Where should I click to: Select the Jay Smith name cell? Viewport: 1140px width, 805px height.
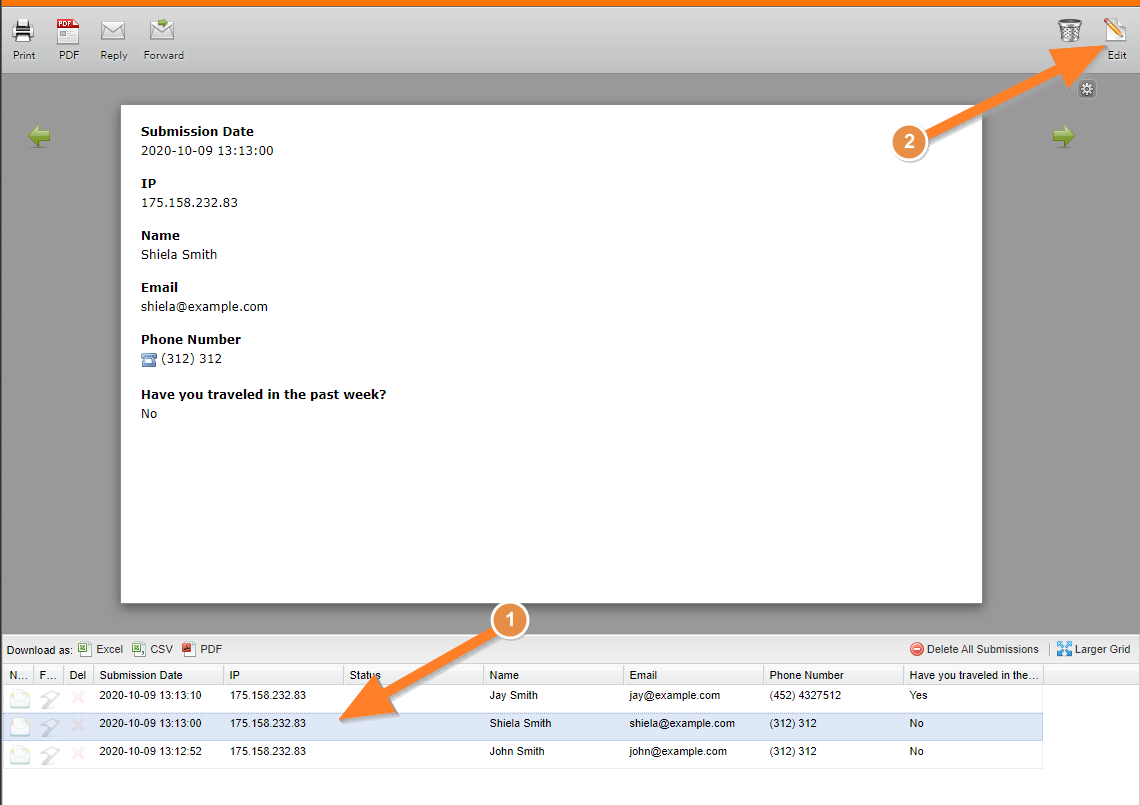[513, 695]
